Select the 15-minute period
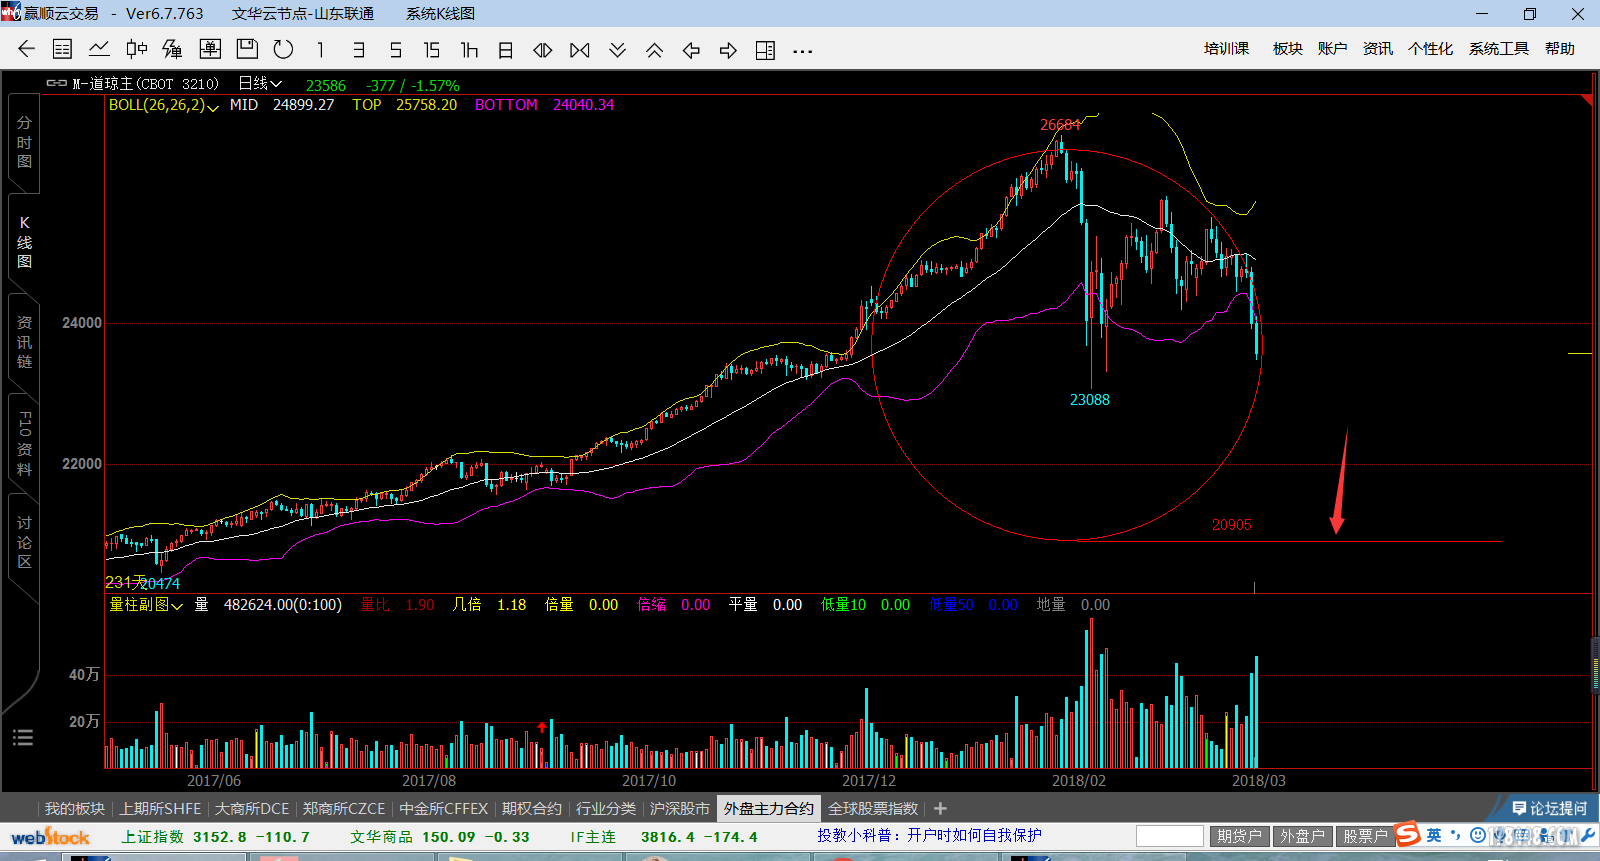Viewport: 1600px width, 861px height. (x=431, y=50)
